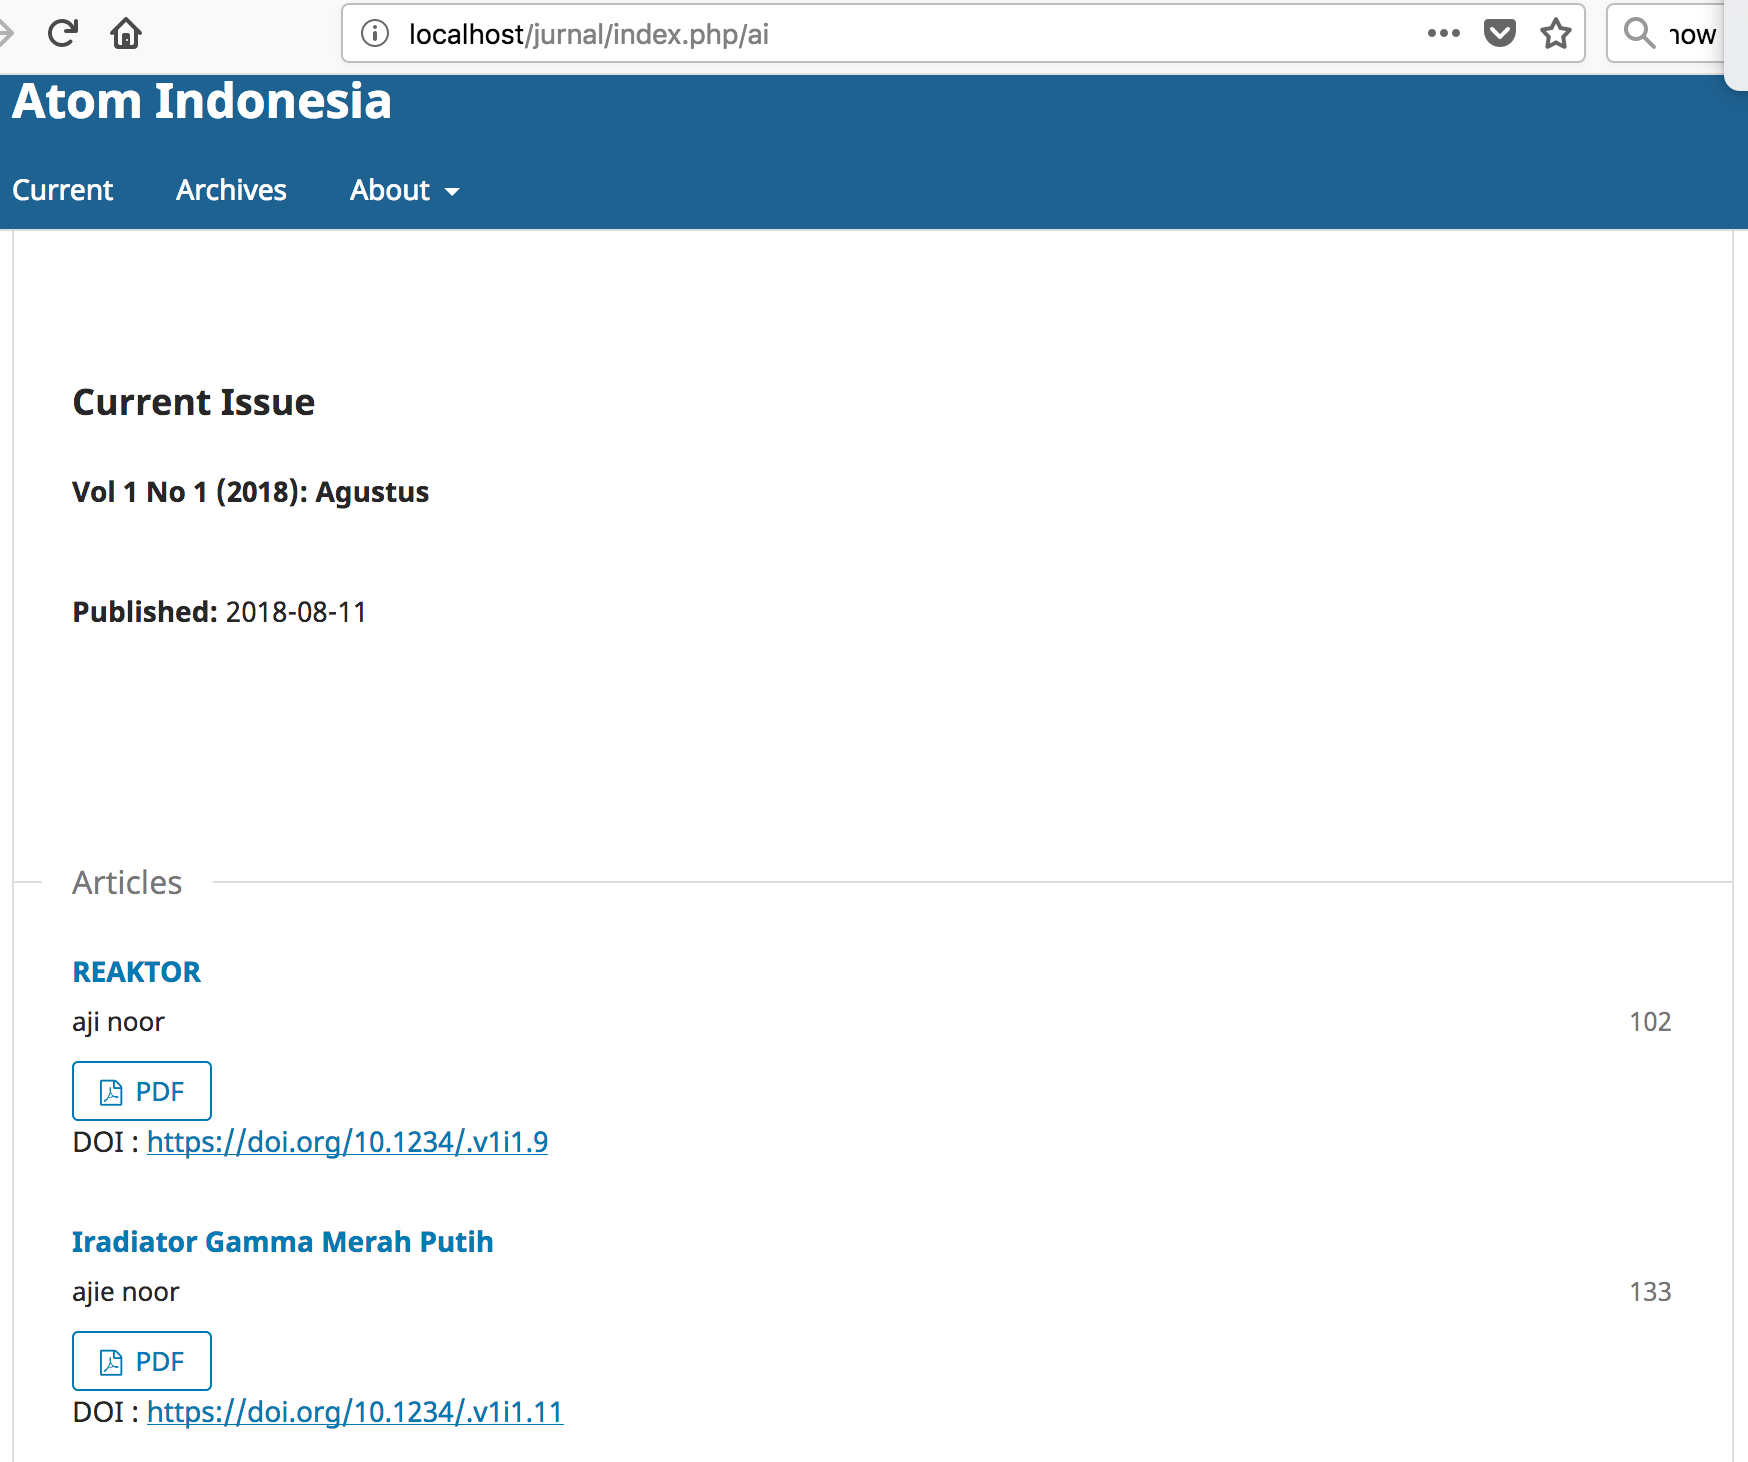Open the PDF for the REAKTOR article
The image size is (1748, 1462).
pos(142,1091)
